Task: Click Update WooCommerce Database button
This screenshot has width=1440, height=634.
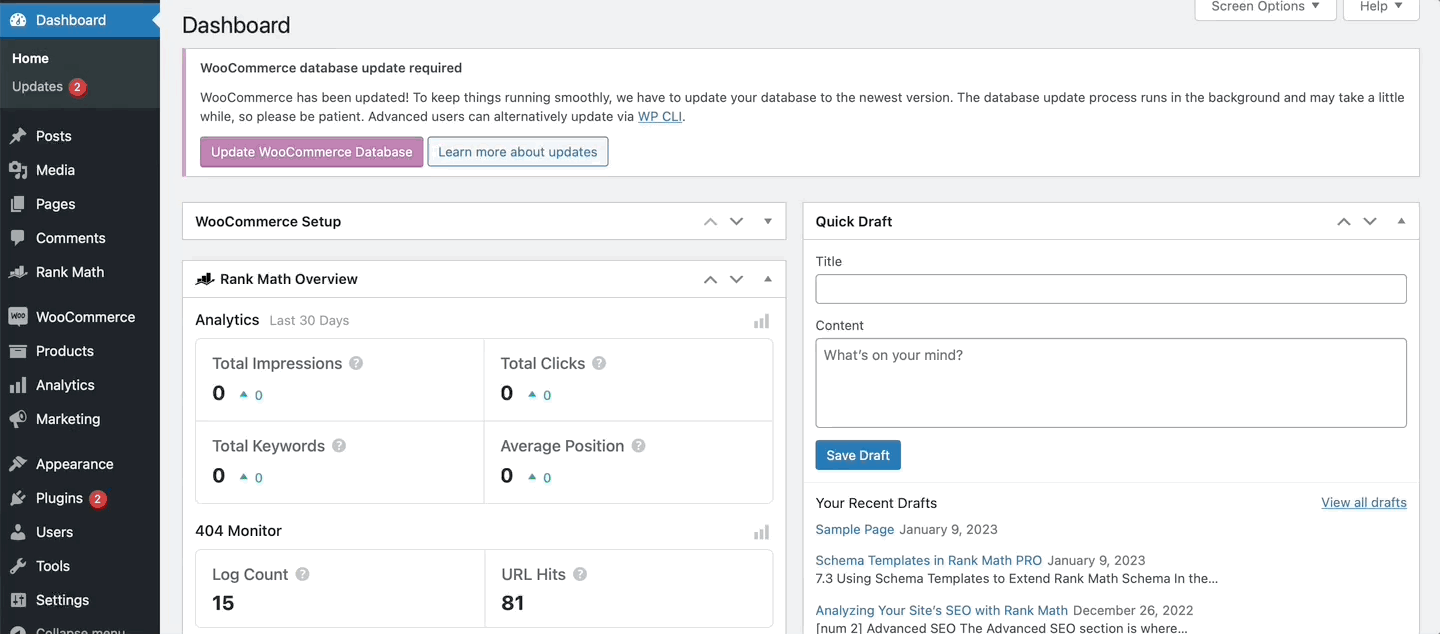Action: (x=311, y=152)
